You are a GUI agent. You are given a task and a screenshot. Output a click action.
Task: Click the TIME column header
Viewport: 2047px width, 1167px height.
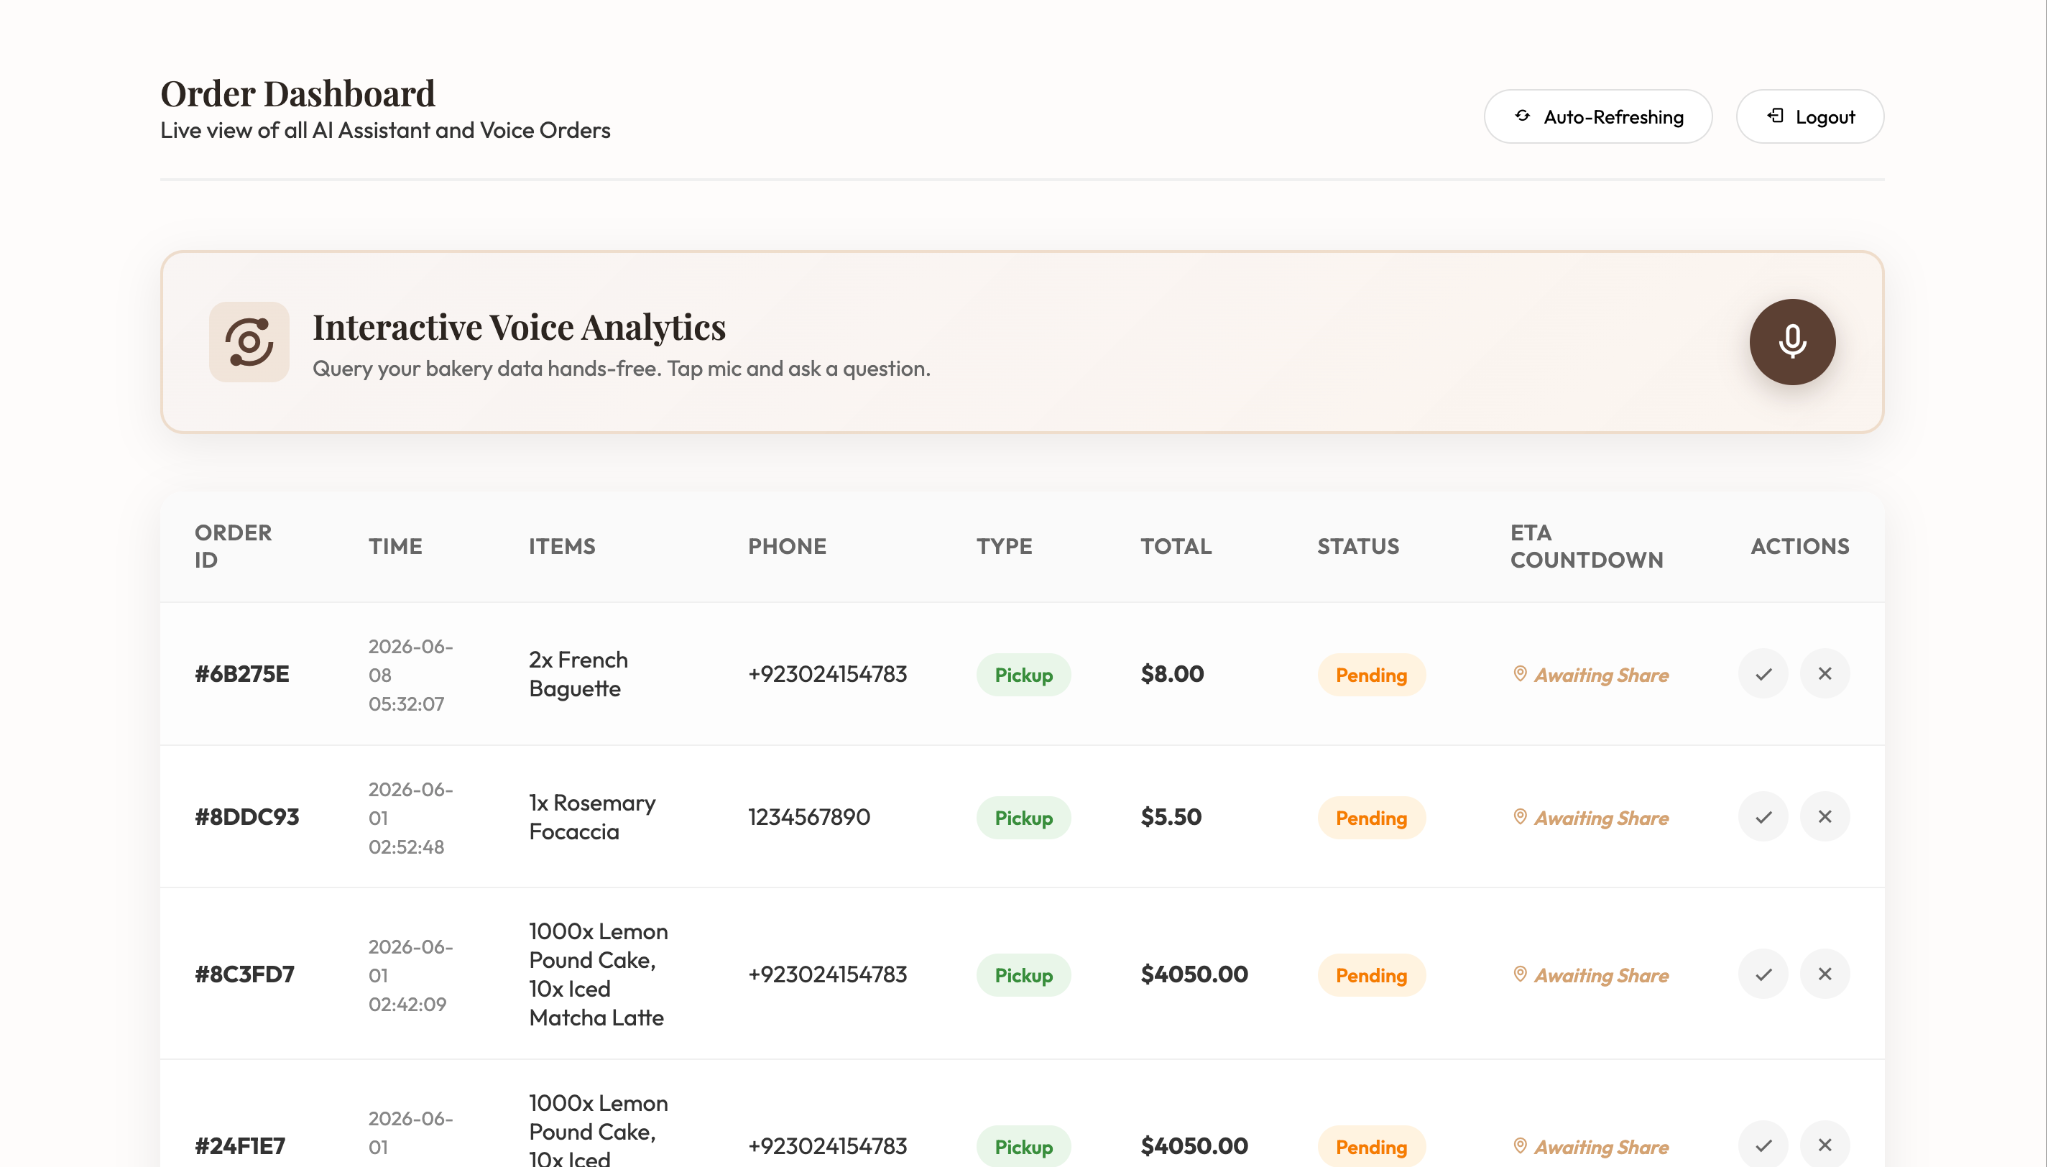tap(395, 546)
